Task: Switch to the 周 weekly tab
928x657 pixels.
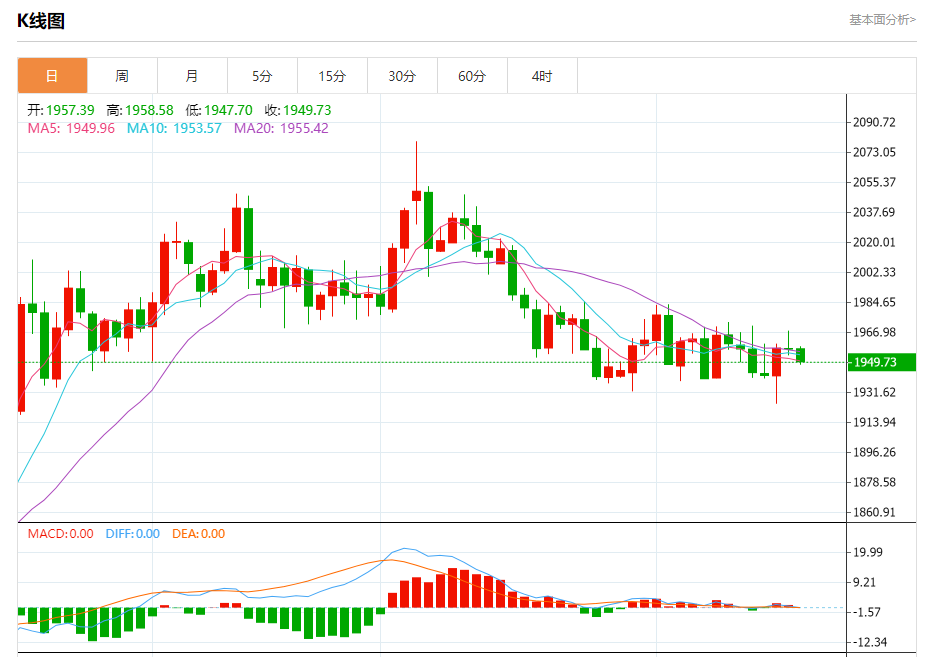Action: [123, 76]
